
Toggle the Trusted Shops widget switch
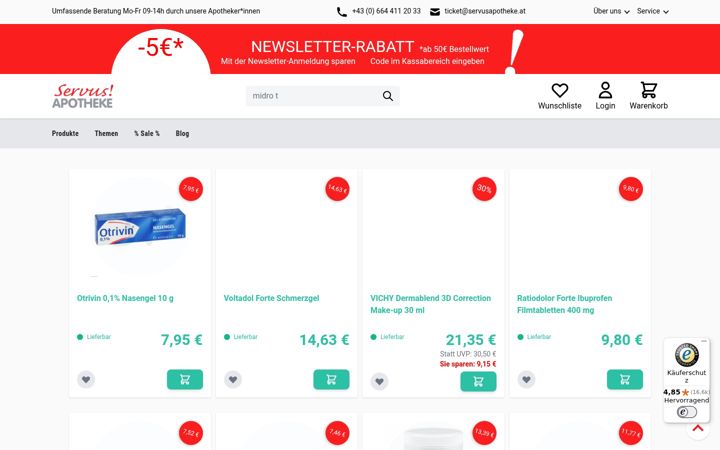pyautogui.click(x=686, y=412)
